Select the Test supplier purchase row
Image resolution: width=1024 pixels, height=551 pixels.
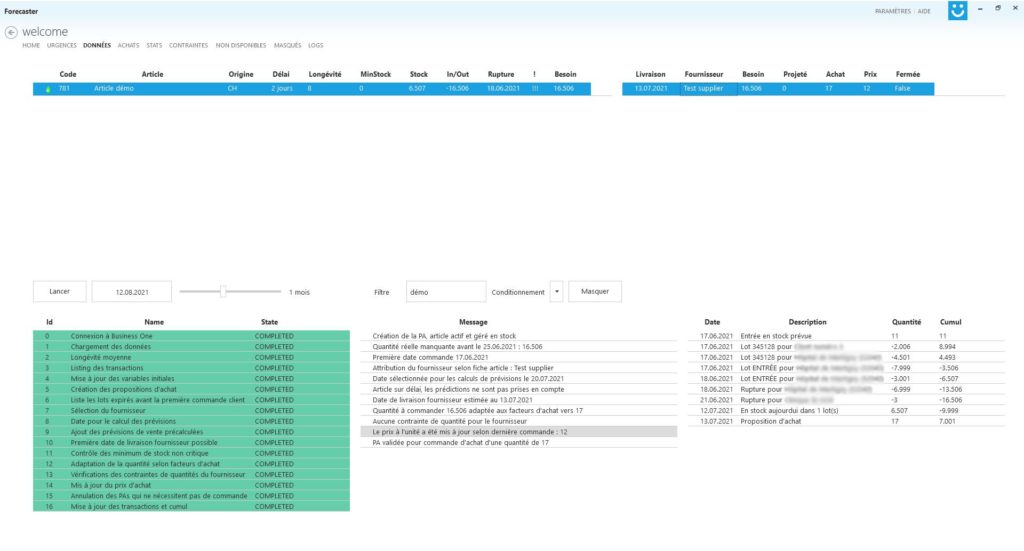point(778,89)
